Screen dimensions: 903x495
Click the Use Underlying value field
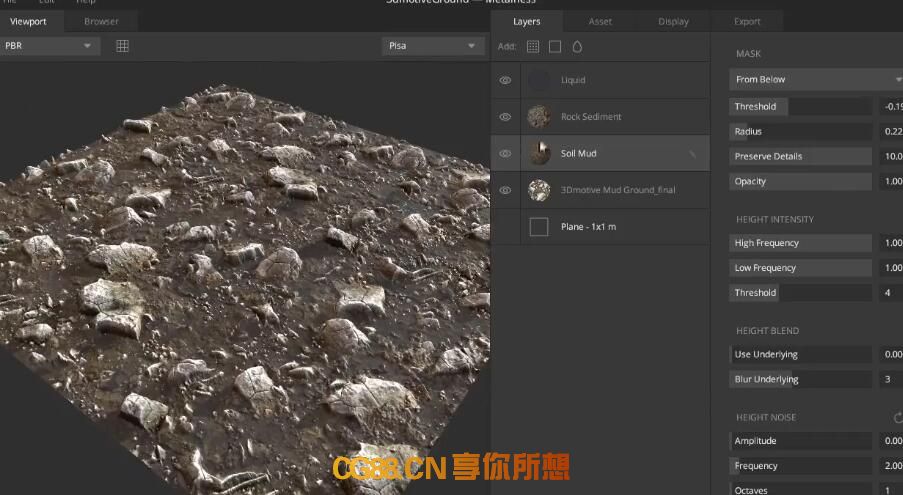(x=891, y=355)
